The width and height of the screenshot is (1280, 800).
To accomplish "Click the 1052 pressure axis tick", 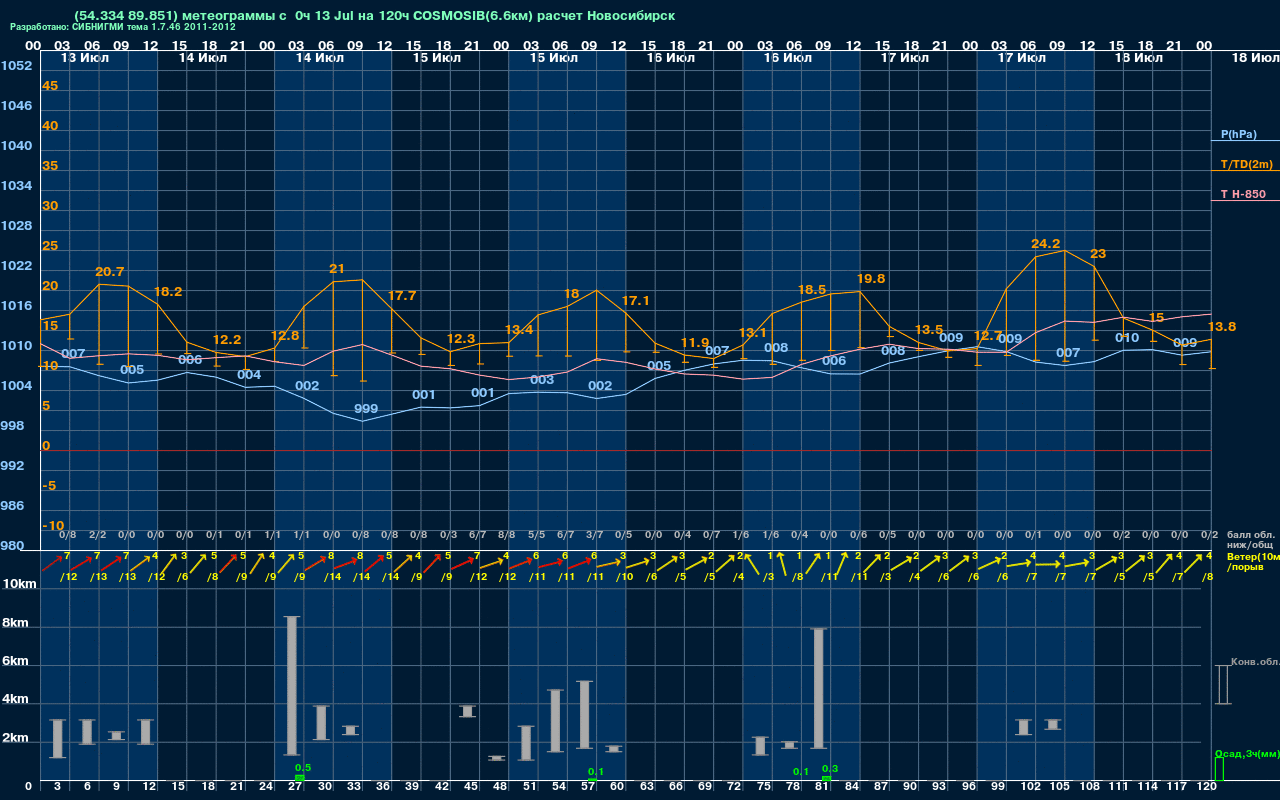I will tap(16, 66).
